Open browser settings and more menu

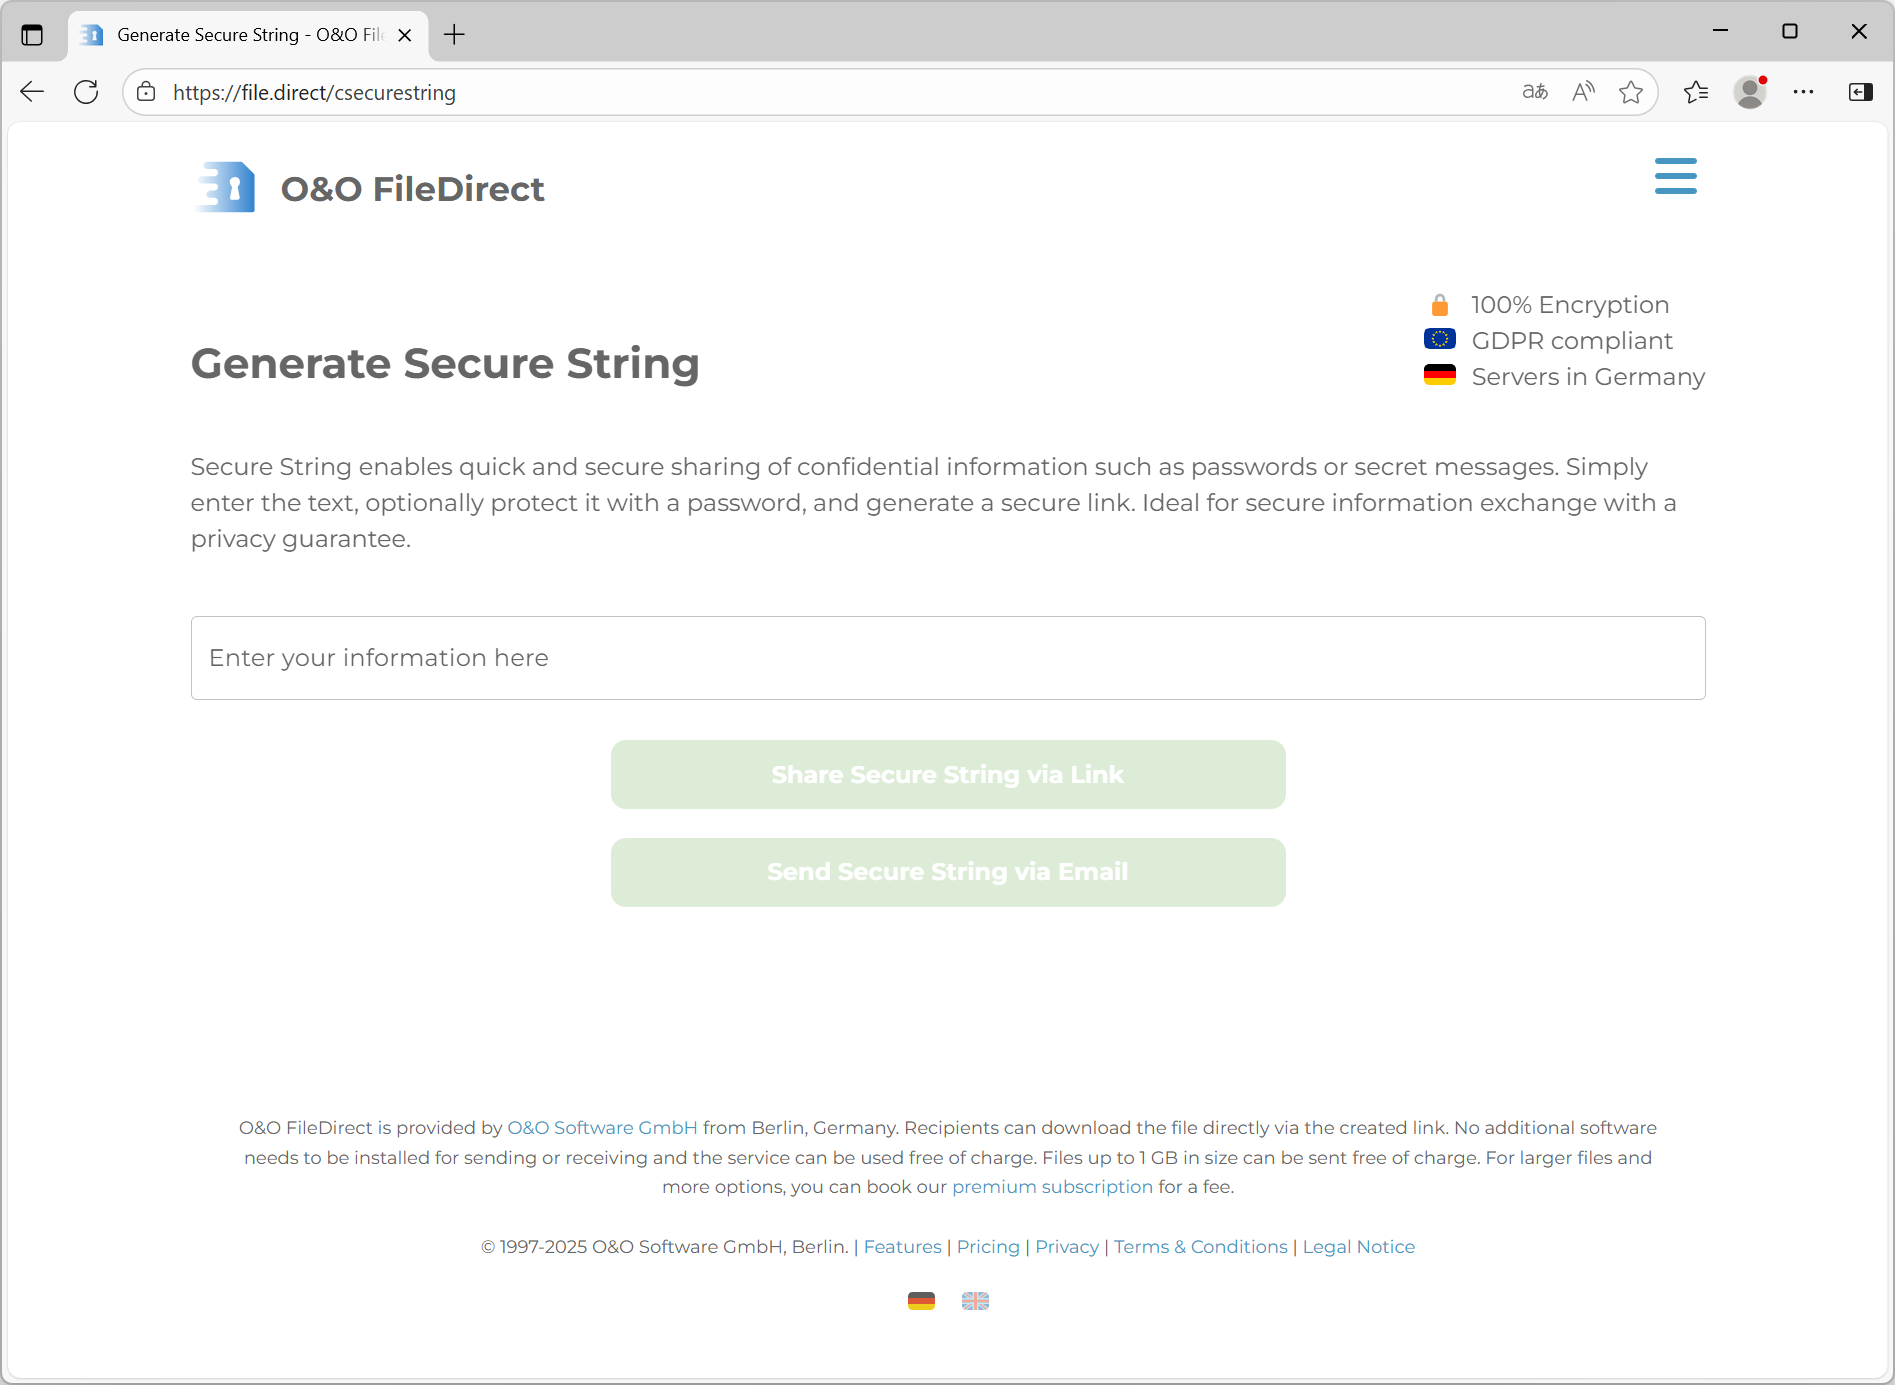(x=1804, y=92)
